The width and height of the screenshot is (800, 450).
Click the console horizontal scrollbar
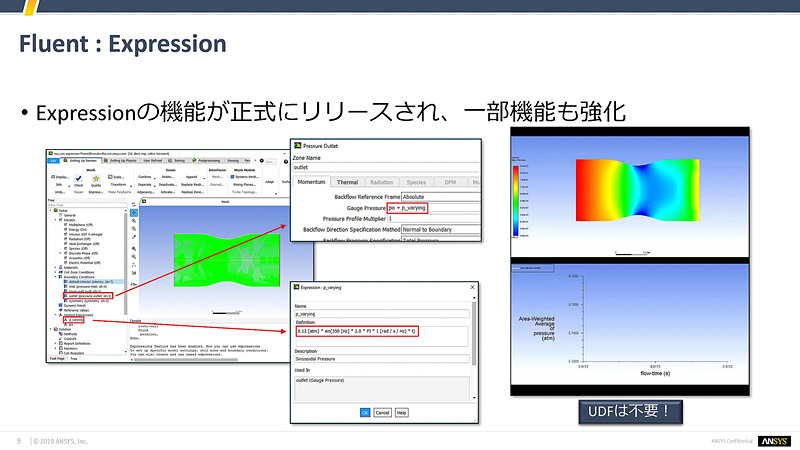pos(186,360)
